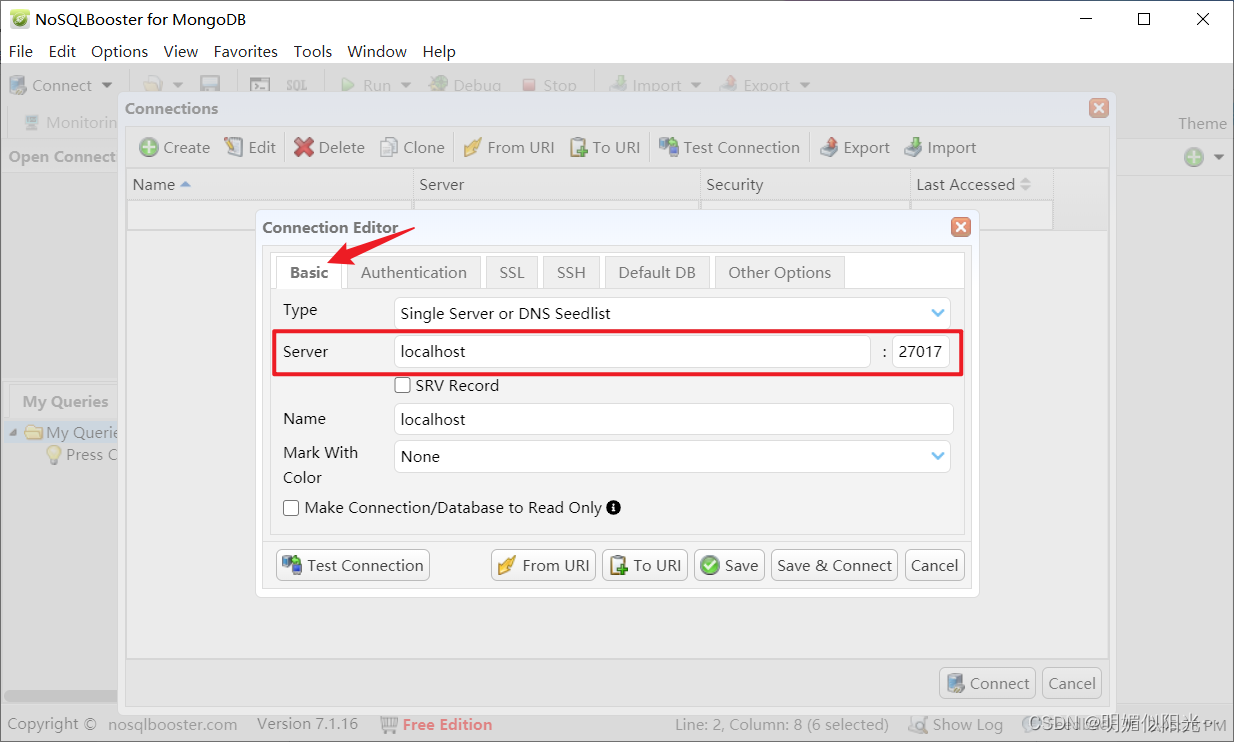Image resolution: width=1234 pixels, height=742 pixels.
Task: Expand the Run dropdown arrow
Action: 406,85
